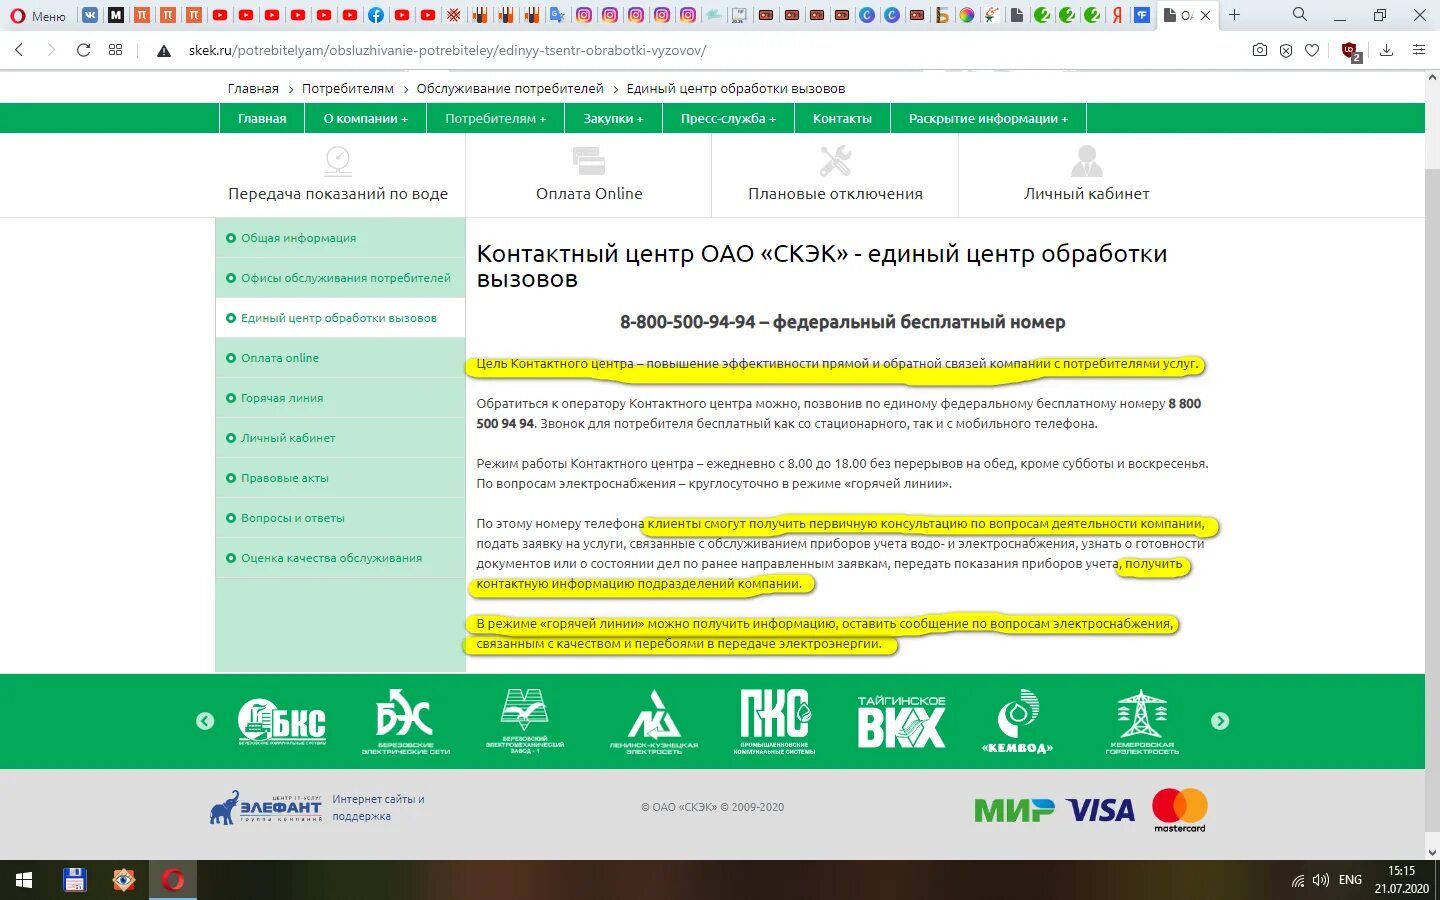Add page to bookmarks with heart icon
This screenshot has height=900, width=1440.
1312,50
